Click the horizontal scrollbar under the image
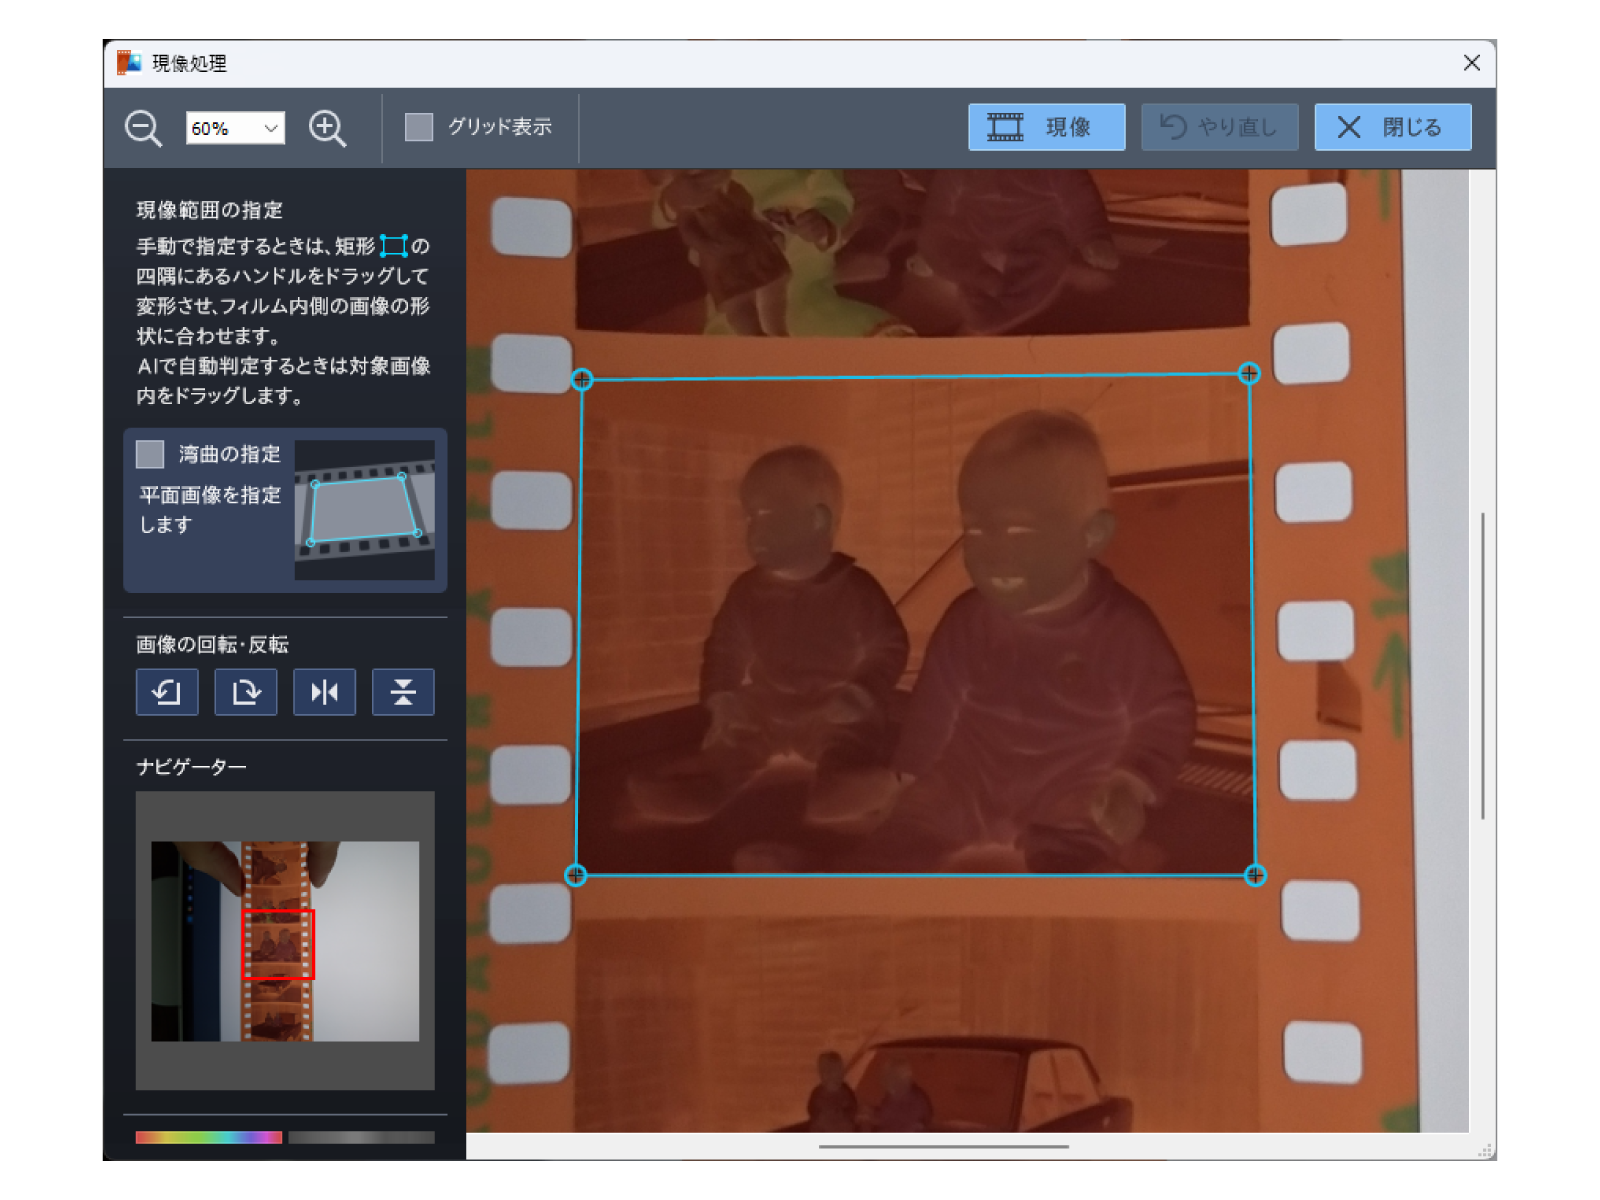The image size is (1600, 1200). 943,1147
